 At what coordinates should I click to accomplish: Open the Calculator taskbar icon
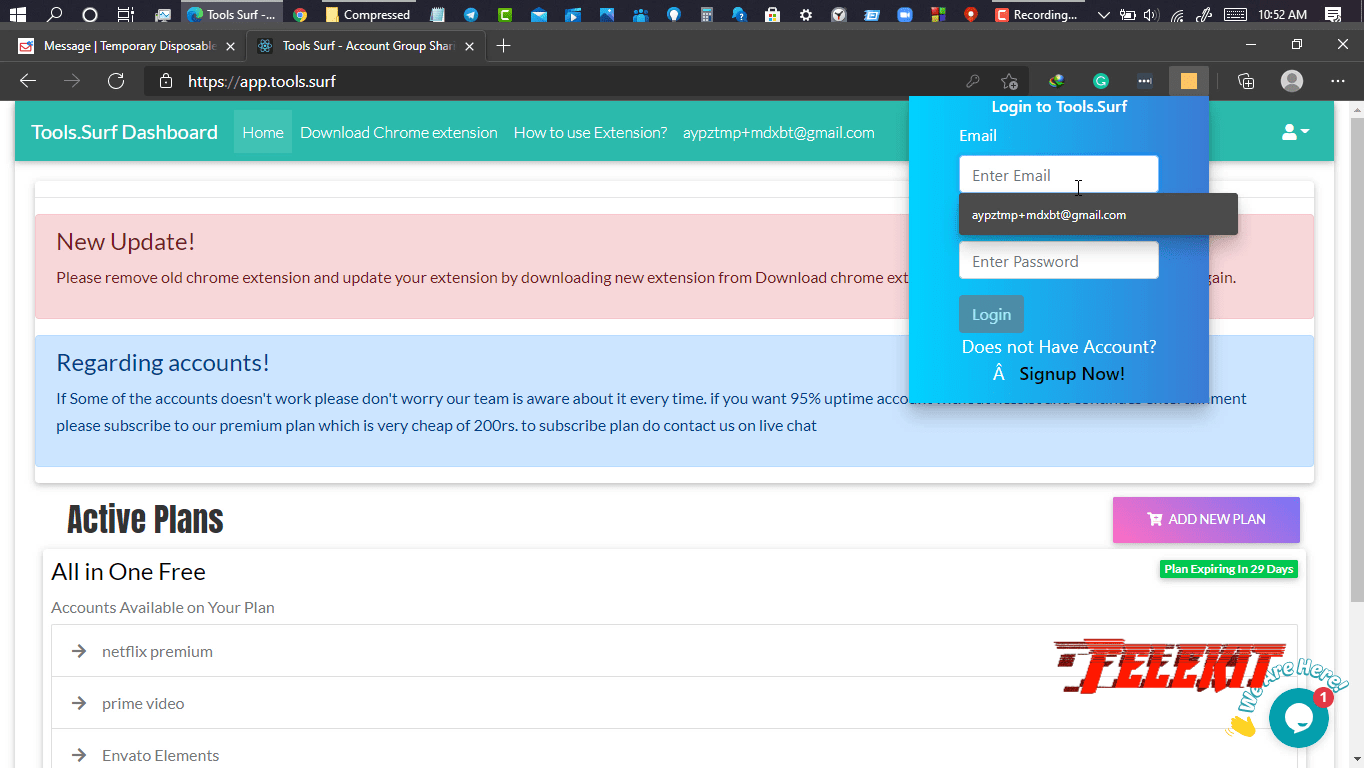click(707, 14)
